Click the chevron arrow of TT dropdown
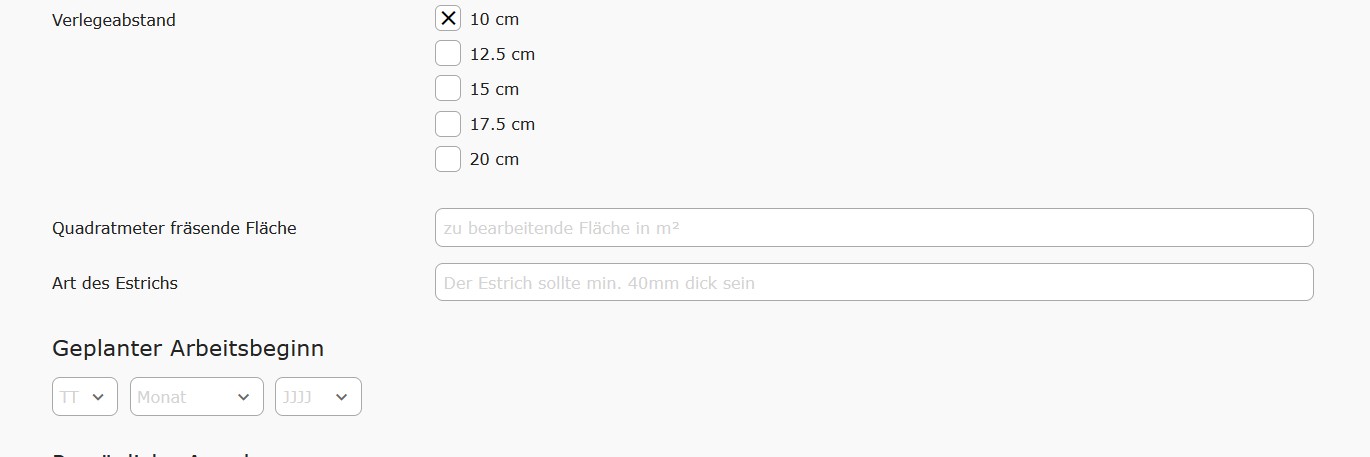Image resolution: width=1370 pixels, height=457 pixels. [98, 397]
